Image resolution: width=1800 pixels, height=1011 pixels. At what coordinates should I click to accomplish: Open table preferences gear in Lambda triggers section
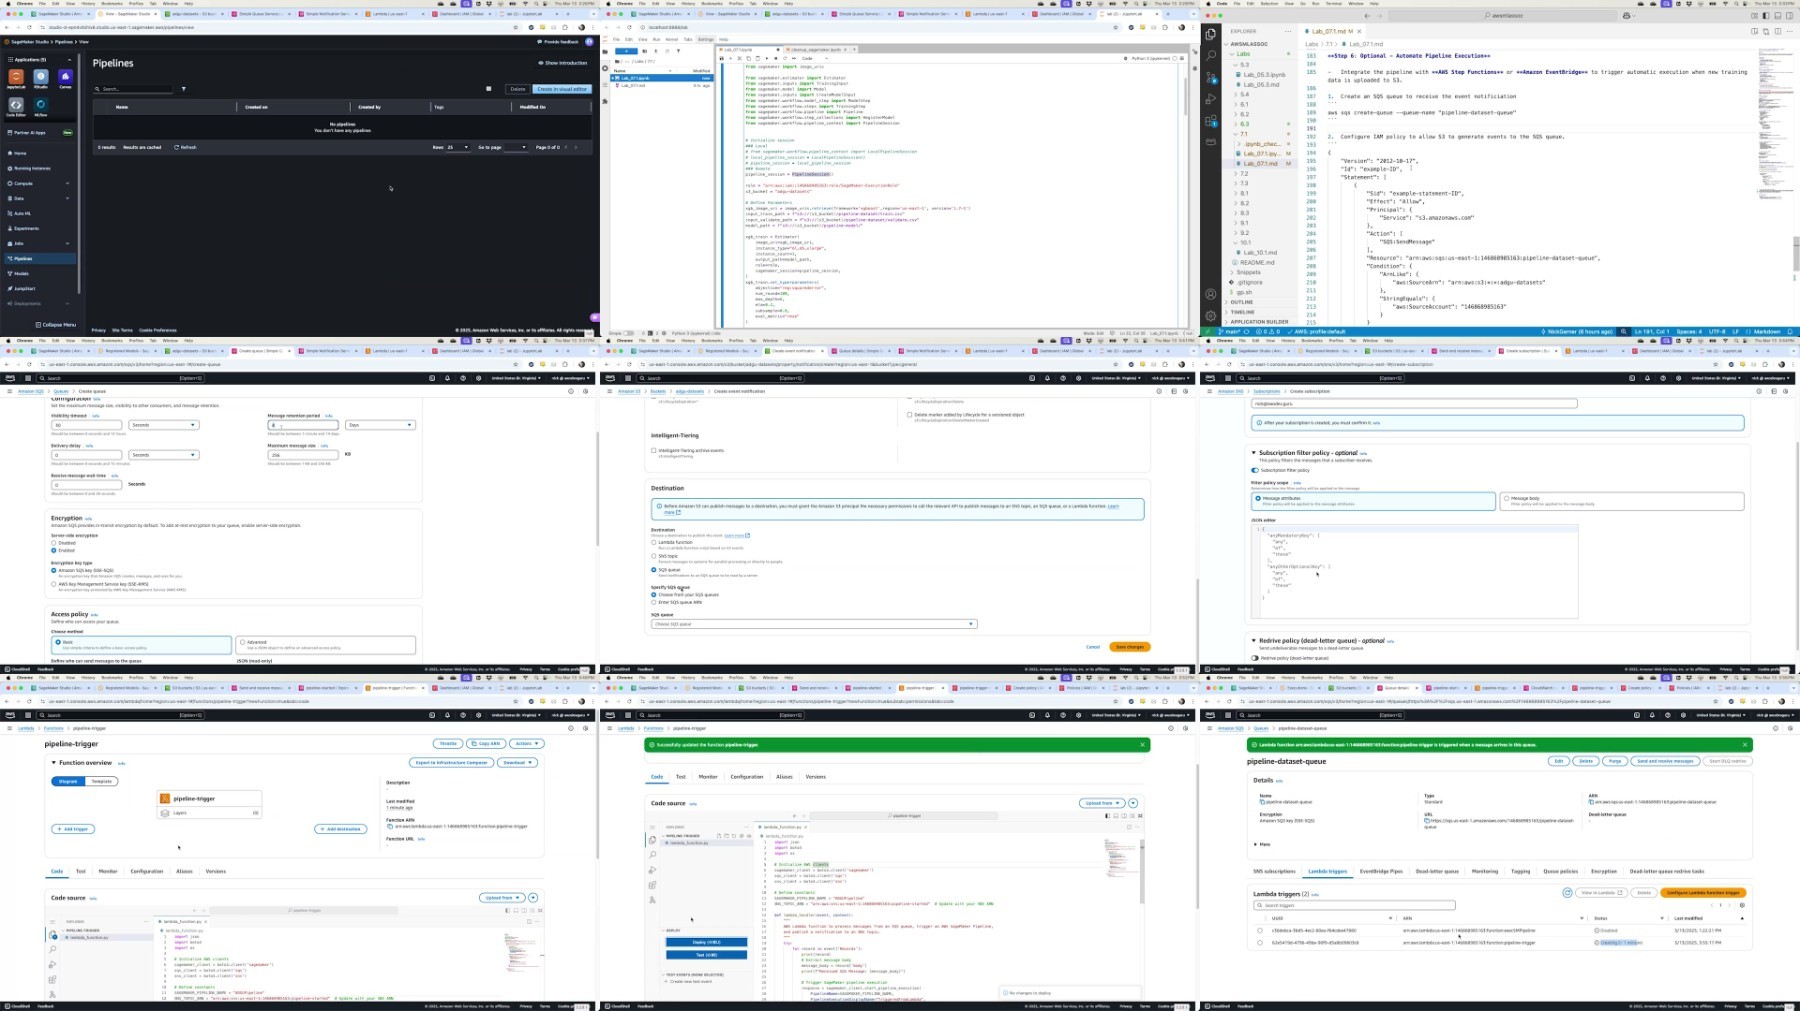point(1742,906)
